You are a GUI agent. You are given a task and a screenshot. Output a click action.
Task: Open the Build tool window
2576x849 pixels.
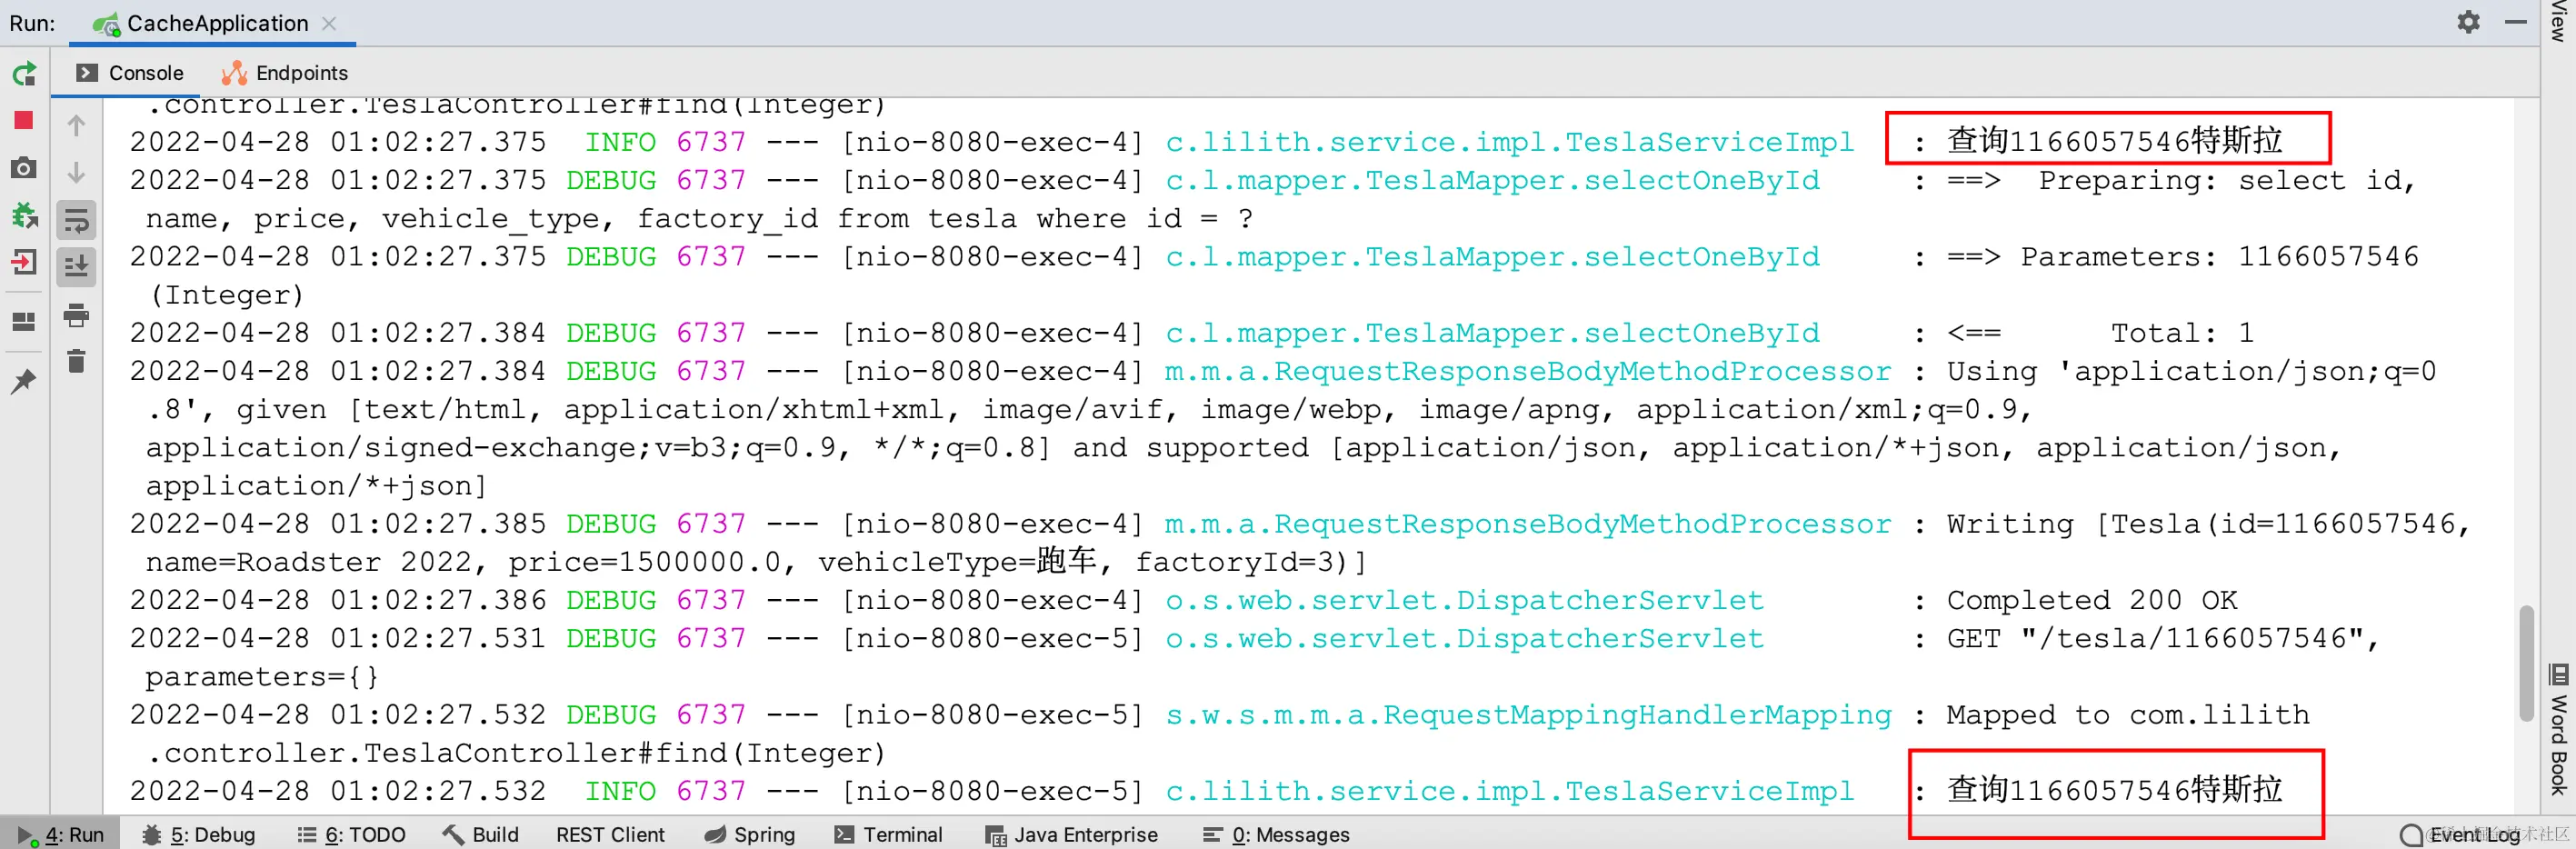(x=481, y=835)
